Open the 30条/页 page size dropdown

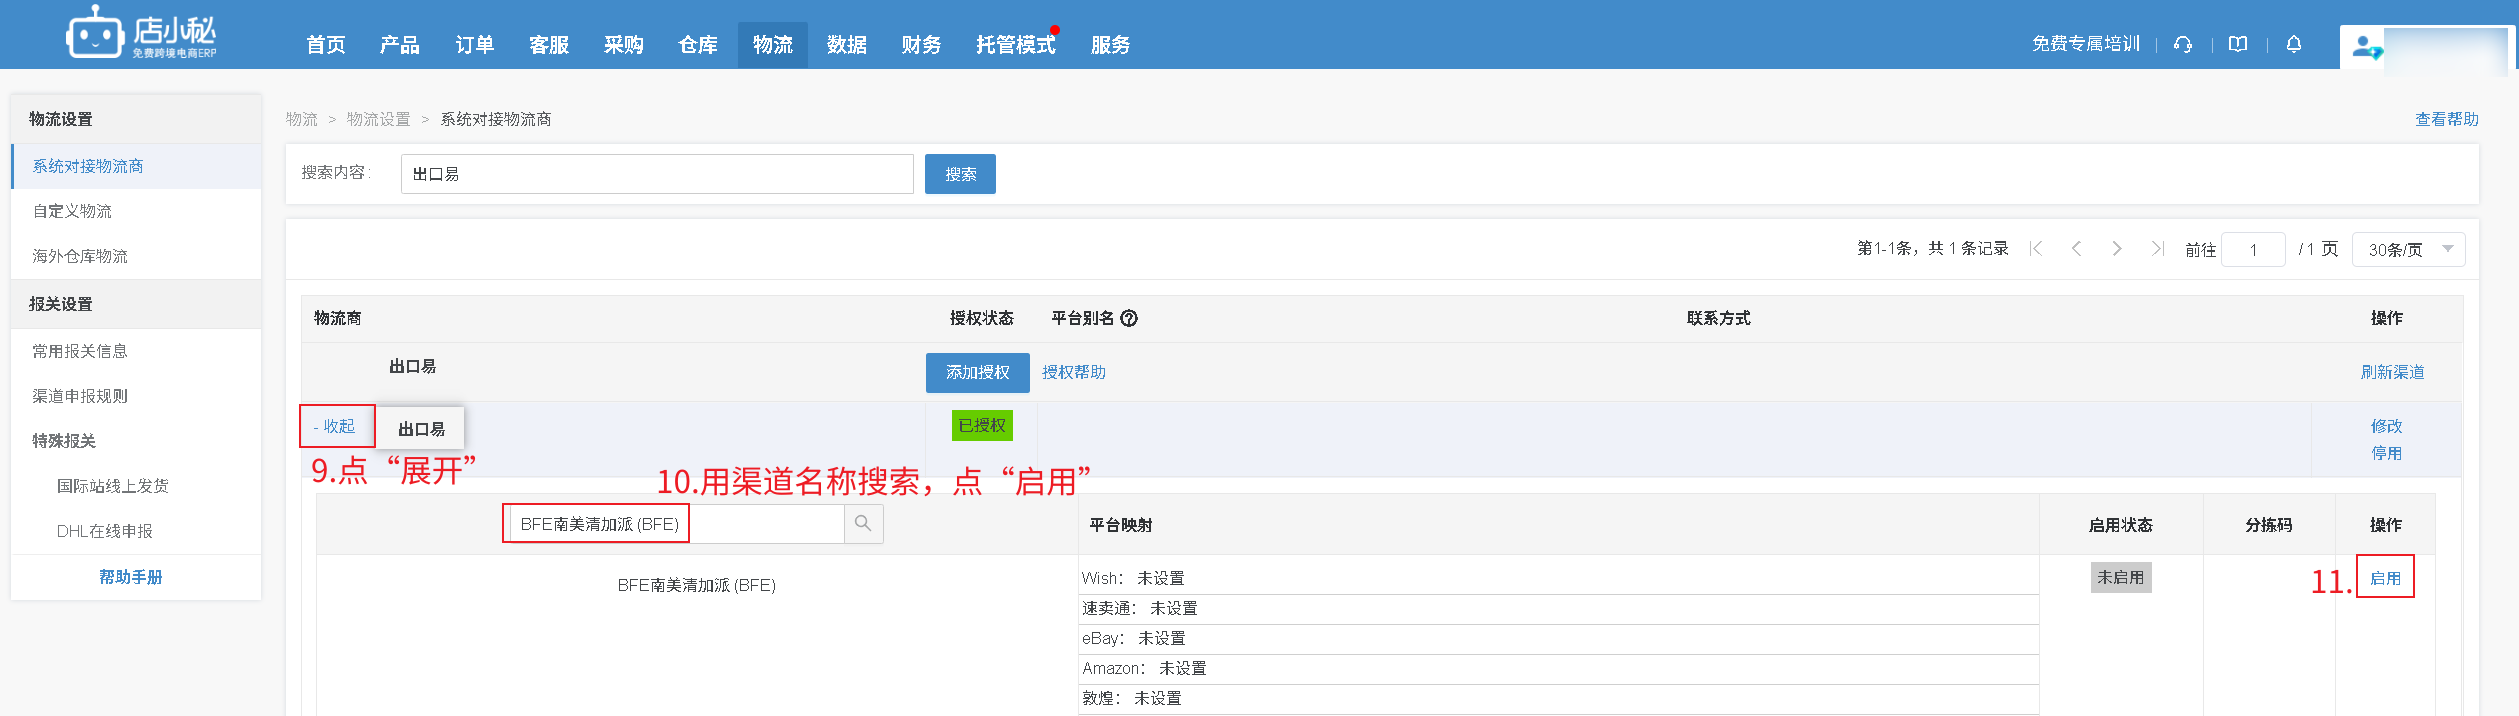[x=2408, y=249]
